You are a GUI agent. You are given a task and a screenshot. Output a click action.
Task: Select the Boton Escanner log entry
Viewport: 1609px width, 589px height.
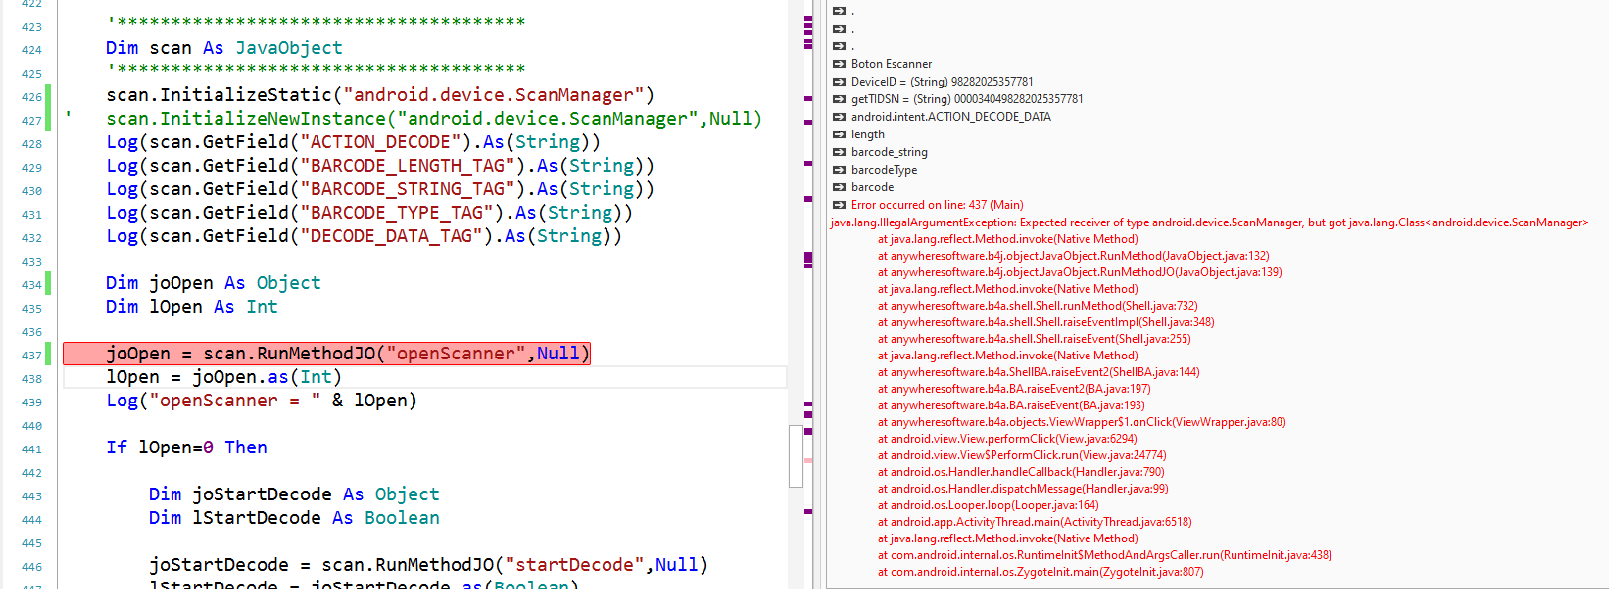891,64
